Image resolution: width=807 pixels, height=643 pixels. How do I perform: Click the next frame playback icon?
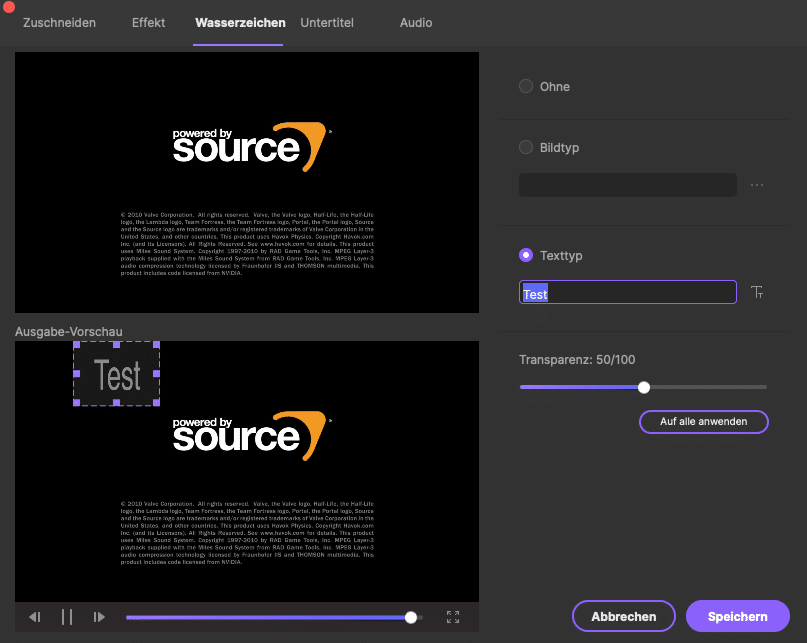tap(99, 617)
